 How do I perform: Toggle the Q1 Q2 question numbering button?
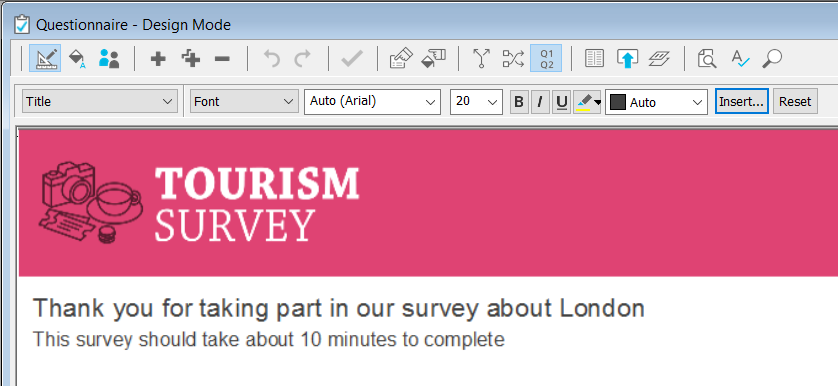[546, 58]
